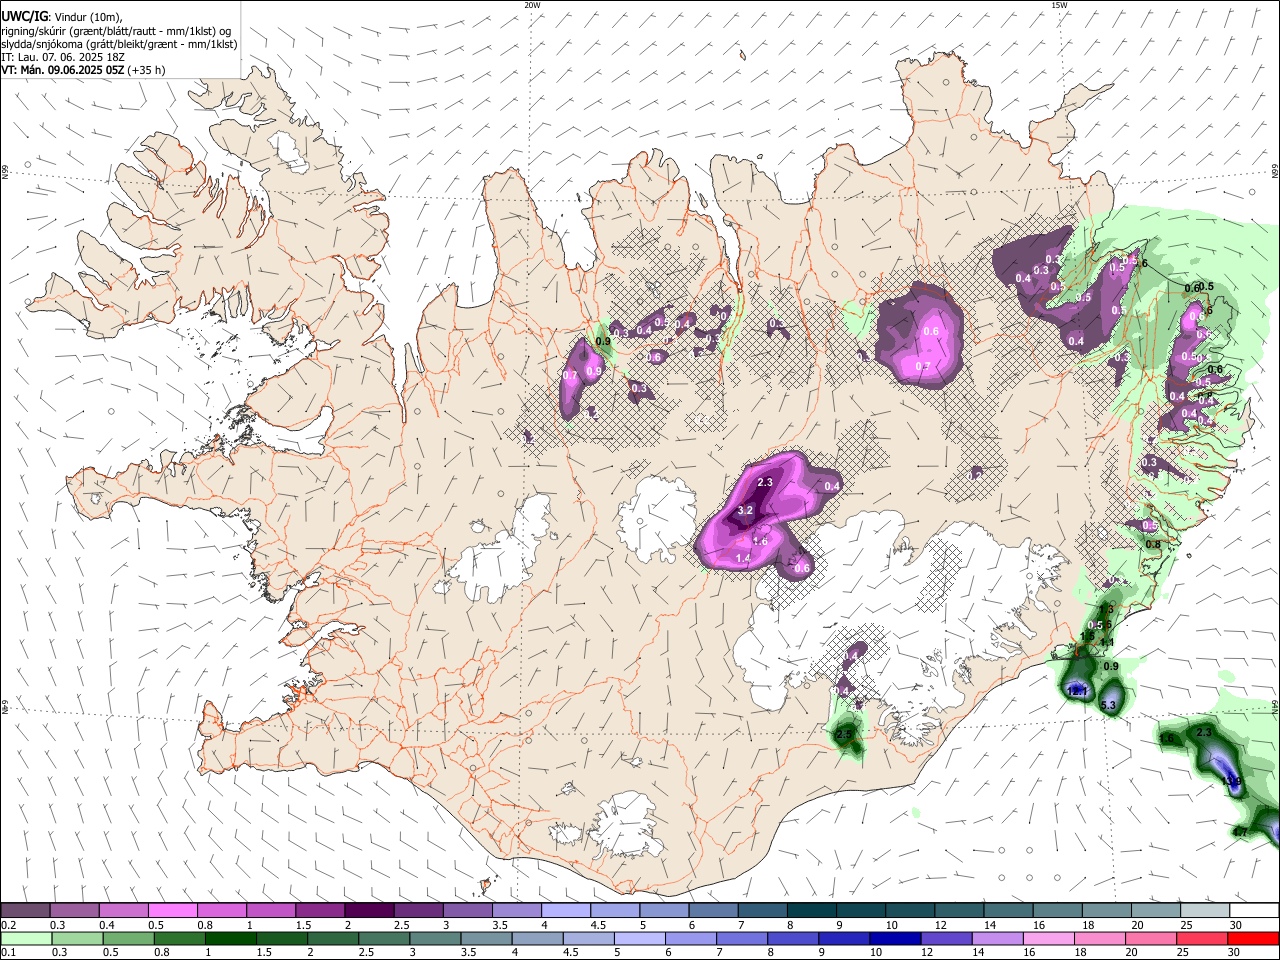This screenshot has height=960, width=1280.
Task: Click the darkest green rain swatch labeled 1
Action: tap(230, 939)
